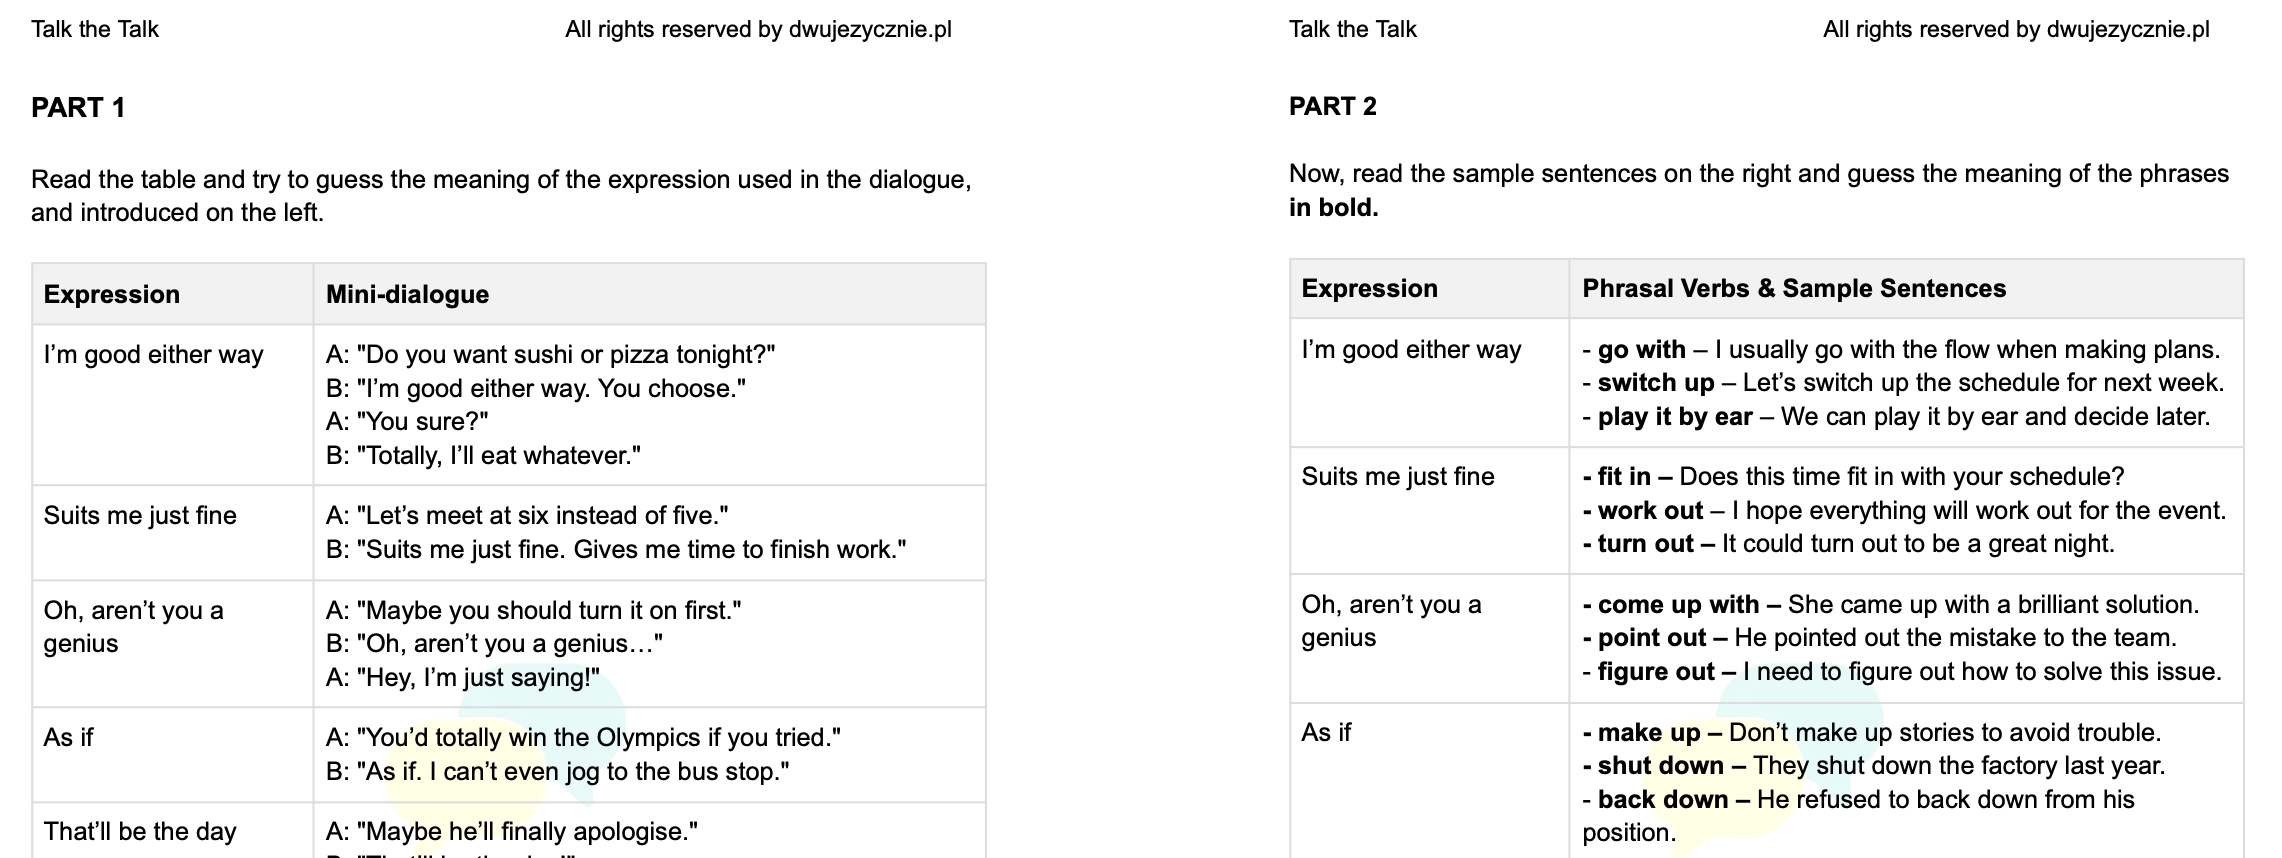Click the bold phrase 'figure out'

tap(1655, 672)
